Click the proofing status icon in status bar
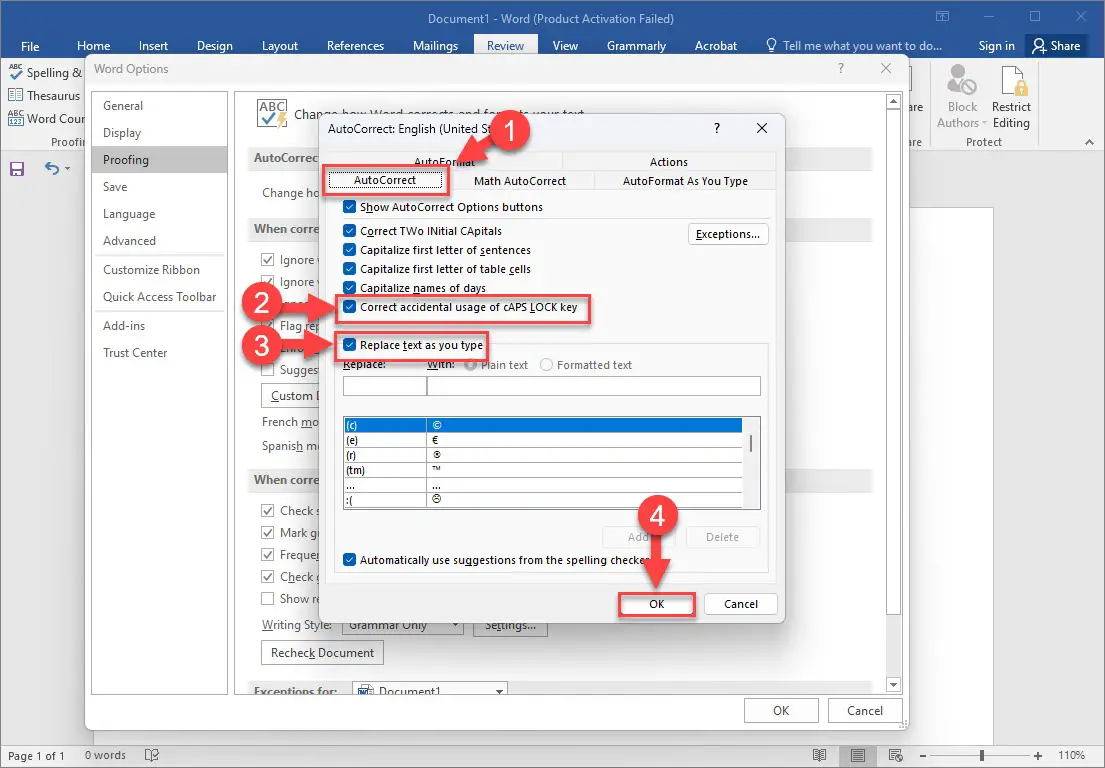 [x=151, y=755]
